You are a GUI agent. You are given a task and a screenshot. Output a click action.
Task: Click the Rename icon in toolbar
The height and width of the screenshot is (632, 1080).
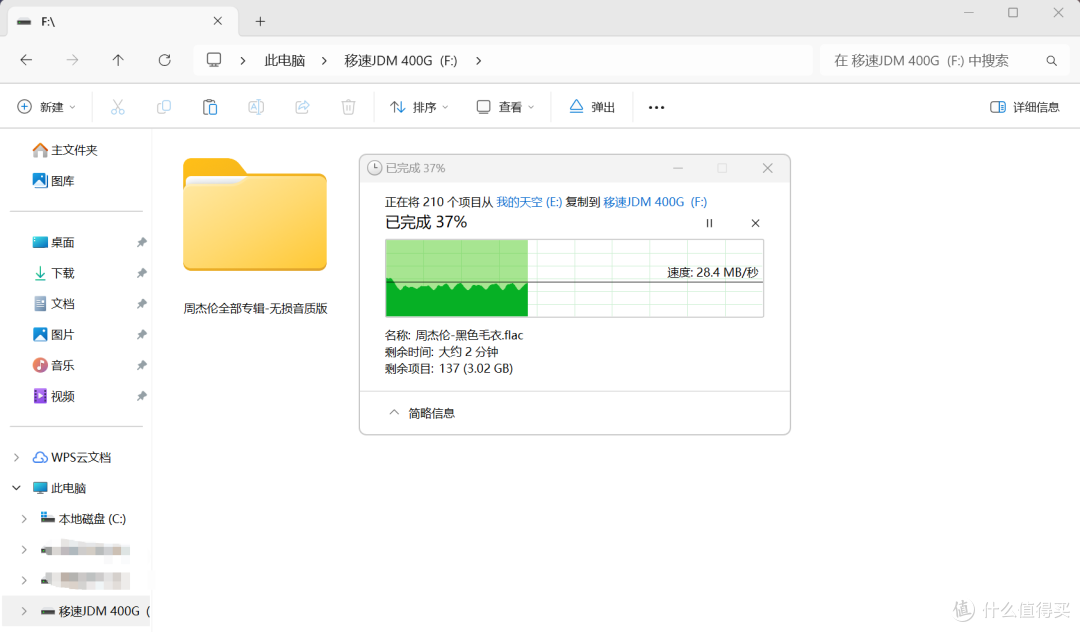pyautogui.click(x=256, y=107)
